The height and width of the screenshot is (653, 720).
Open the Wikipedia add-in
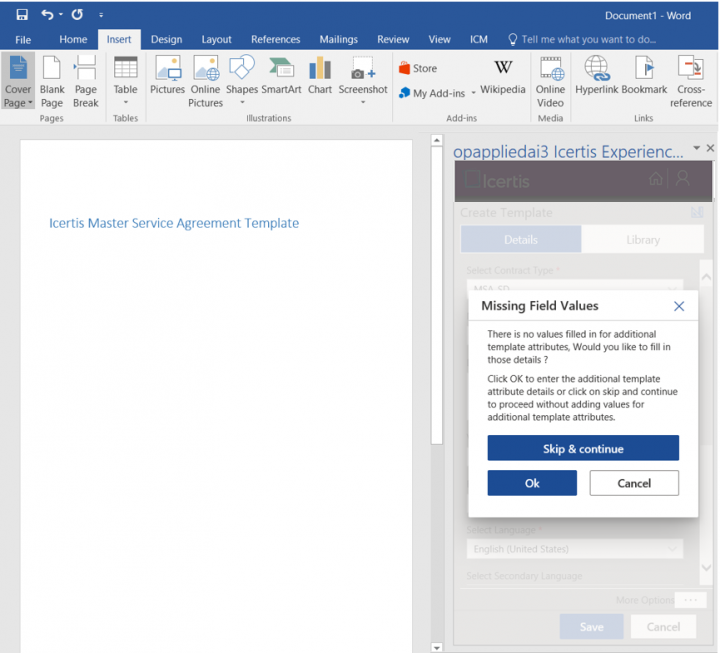pos(503,77)
